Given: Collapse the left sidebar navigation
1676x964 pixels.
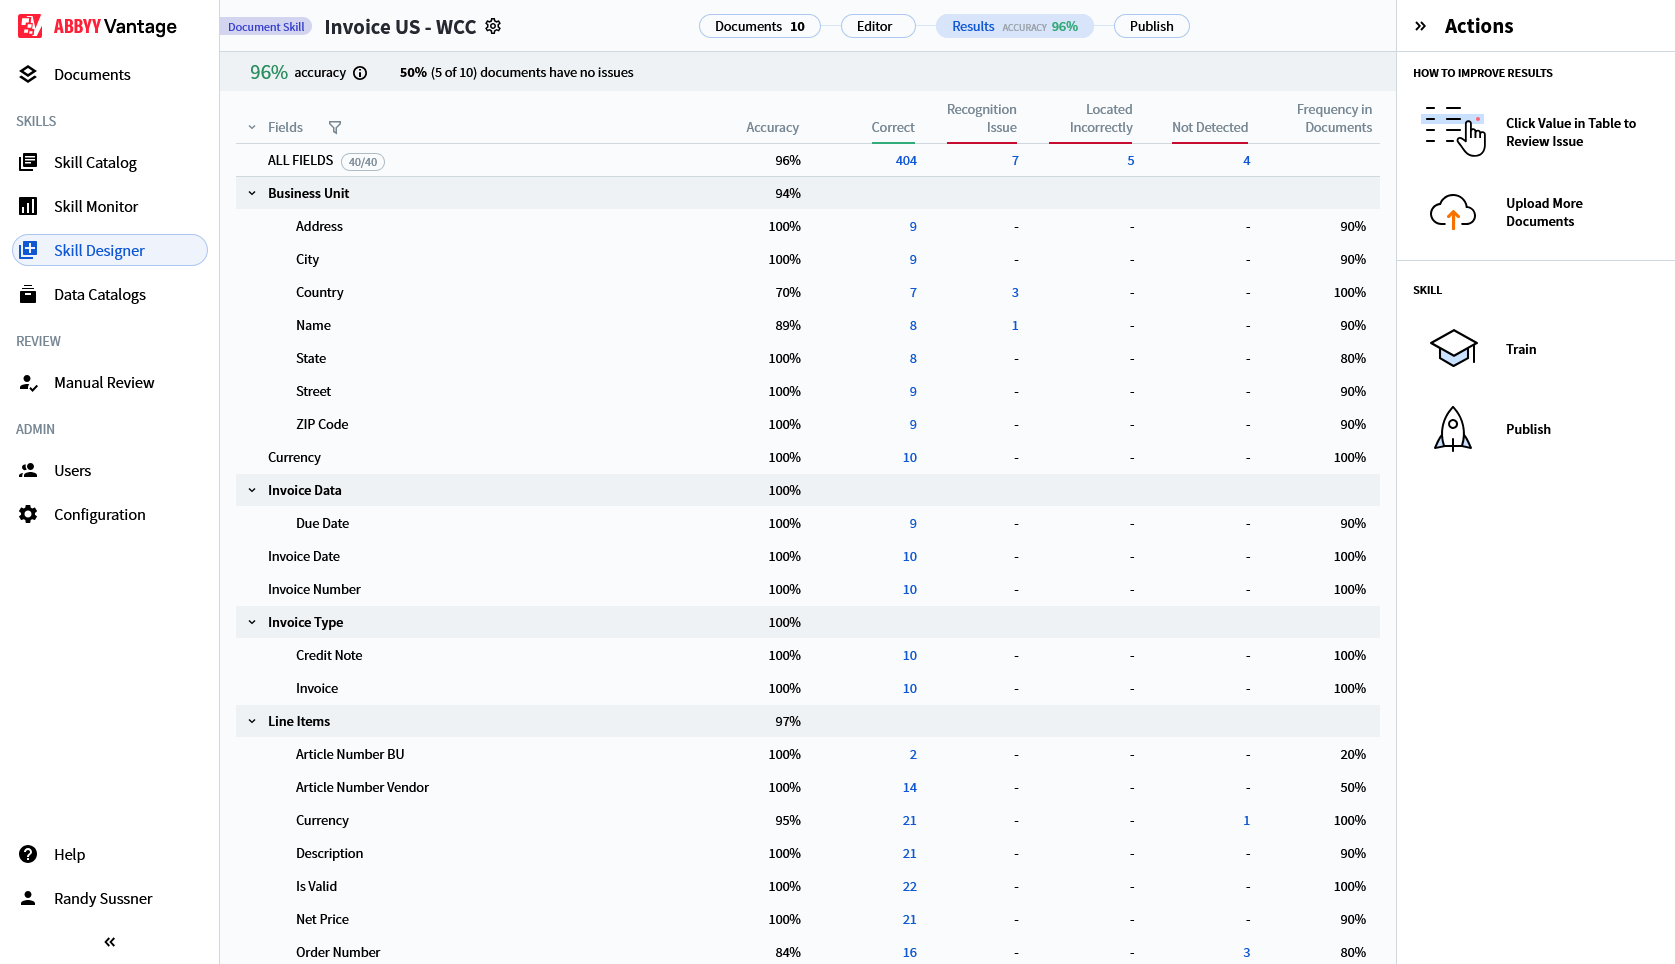Looking at the screenshot, I should point(109,942).
